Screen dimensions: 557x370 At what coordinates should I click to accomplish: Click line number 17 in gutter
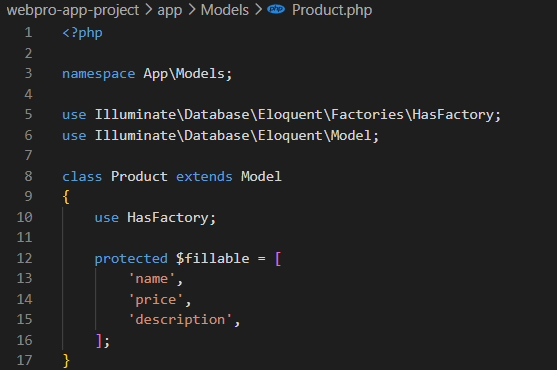click(25, 360)
